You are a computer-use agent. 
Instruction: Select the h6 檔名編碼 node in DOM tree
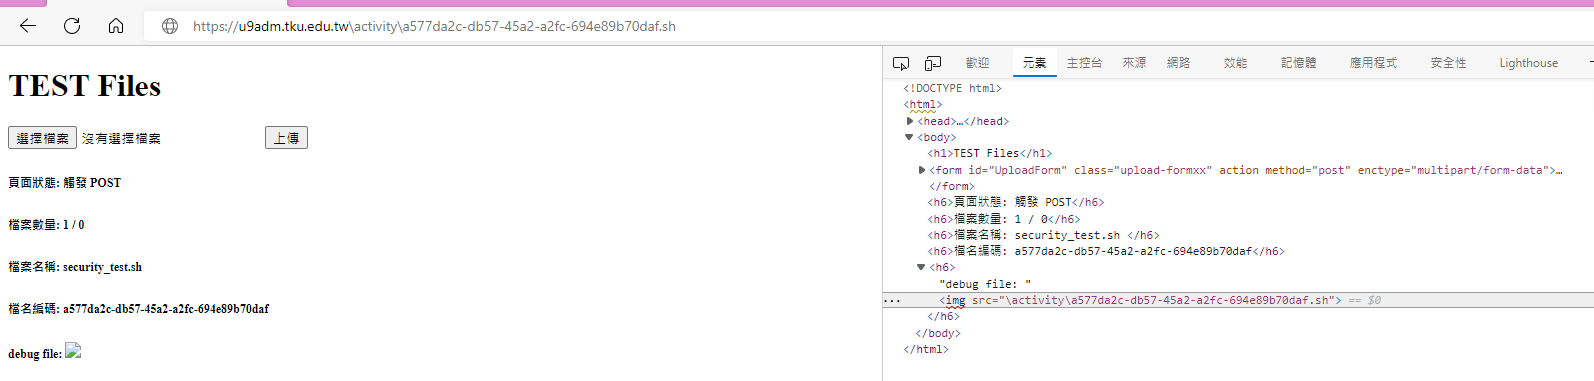pos(1106,251)
